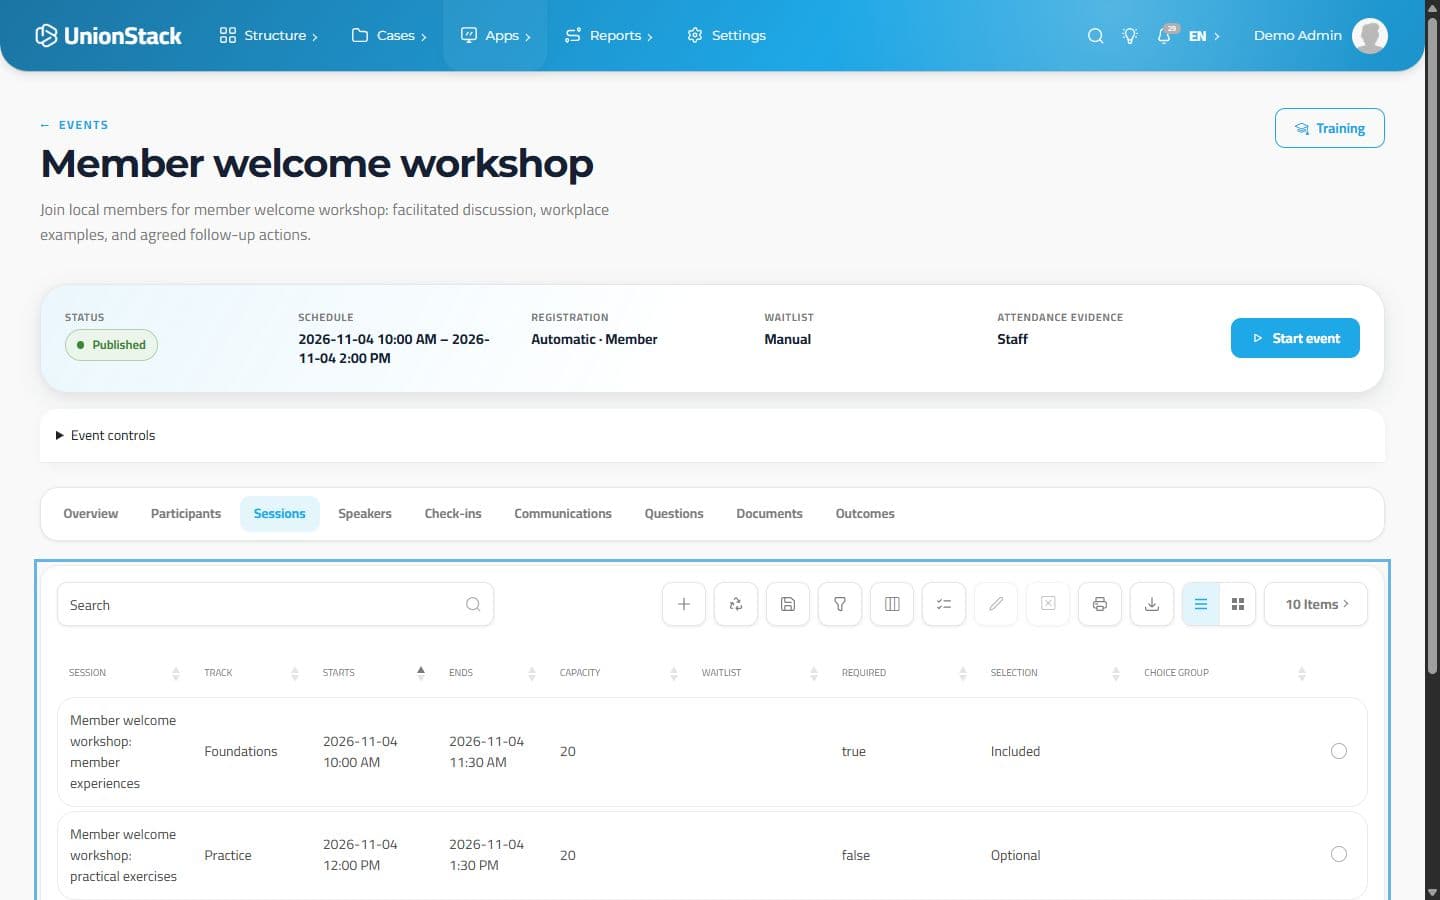Select the member experiences session row radio
Viewport: 1440px width, 900px height.
click(x=1339, y=751)
